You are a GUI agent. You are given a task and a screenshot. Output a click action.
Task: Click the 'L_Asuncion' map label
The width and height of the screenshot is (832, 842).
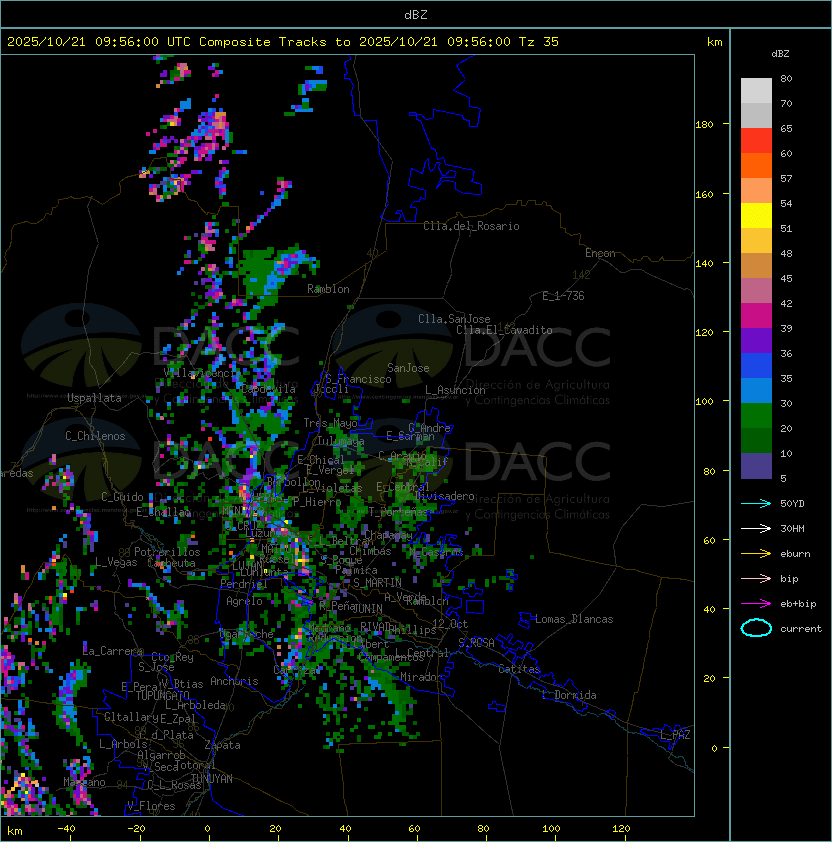[455, 390]
